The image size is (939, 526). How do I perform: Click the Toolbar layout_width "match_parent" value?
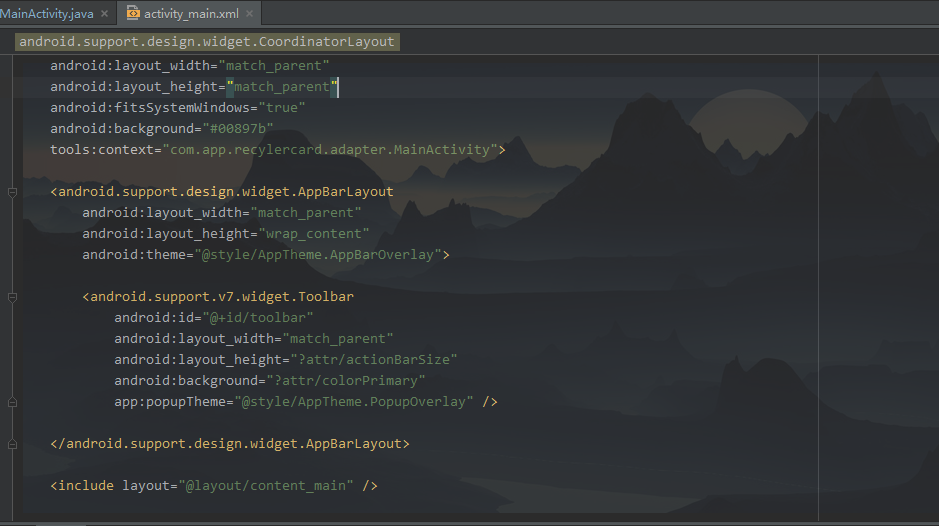click(338, 338)
